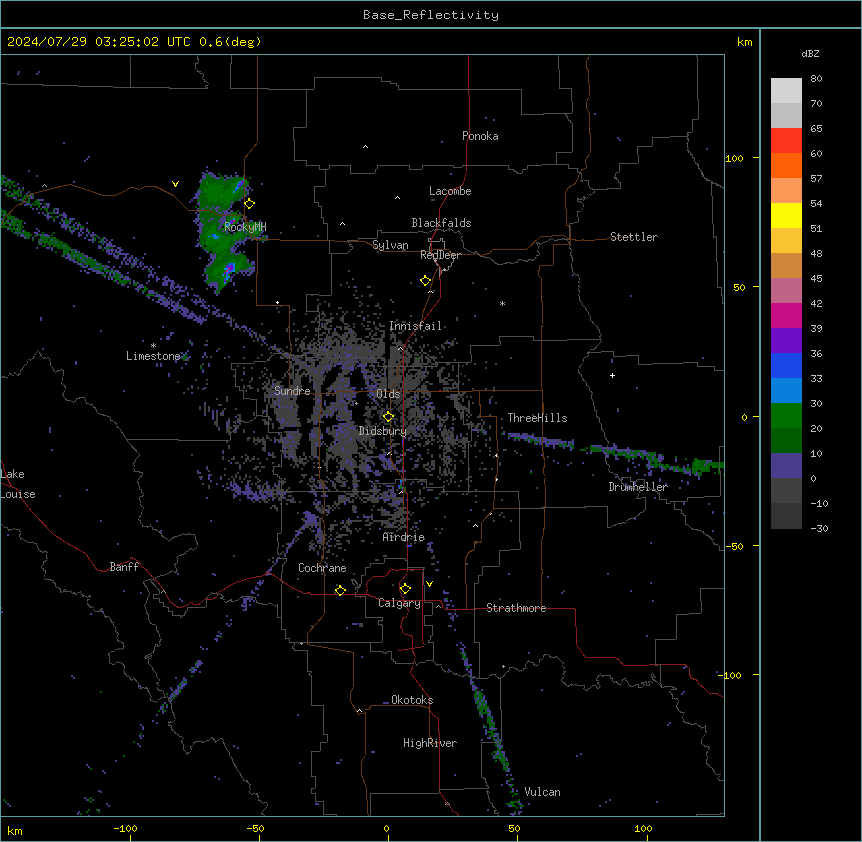The image size is (862, 842).
Task: Select the magenta 39-42 dBZ legend swatch
Action: (x=786, y=315)
